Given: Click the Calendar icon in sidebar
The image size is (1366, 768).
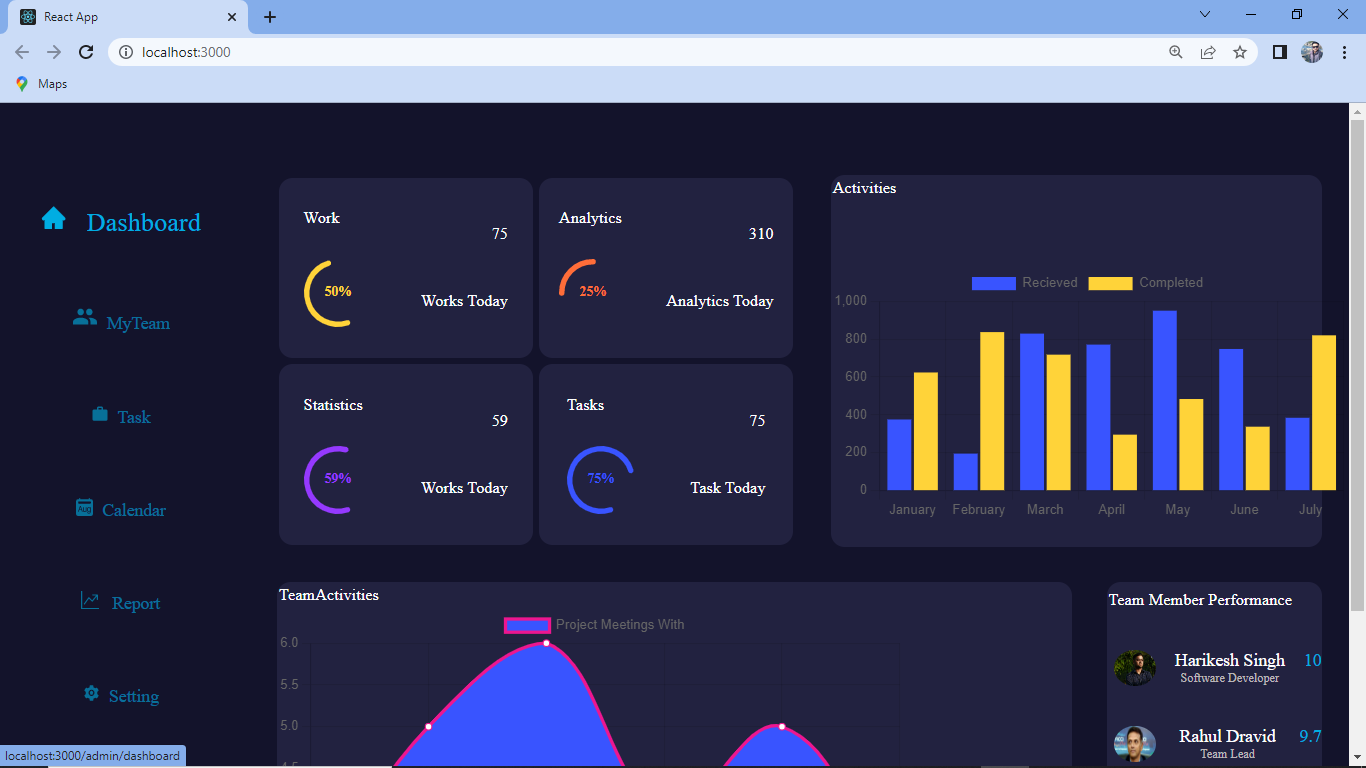Looking at the screenshot, I should click(85, 508).
